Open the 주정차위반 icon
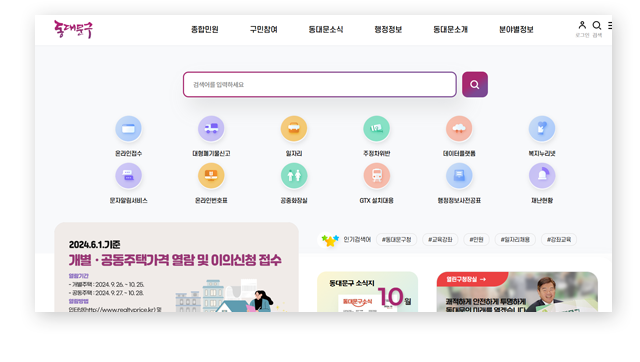Image resolution: width=640 pixels, height=362 pixels. click(376, 129)
